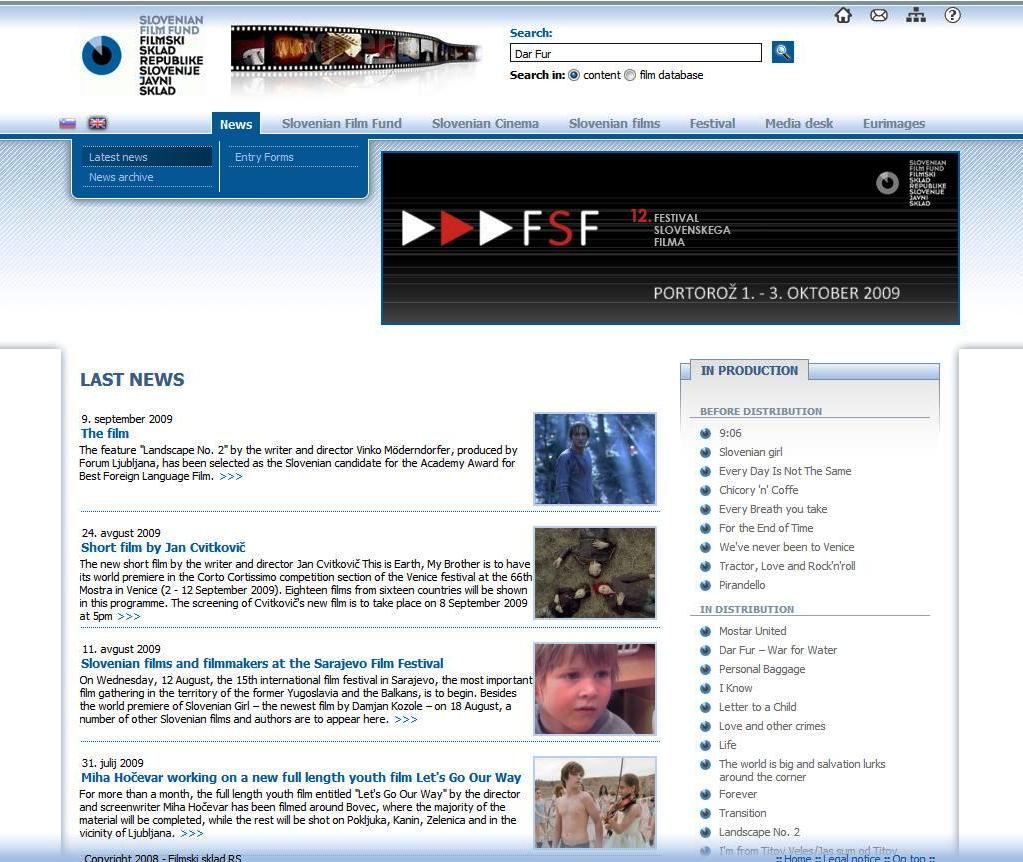The width and height of the screenshot is (1023, 862).
Task: Click the question mark help icon
Action: 952,15
